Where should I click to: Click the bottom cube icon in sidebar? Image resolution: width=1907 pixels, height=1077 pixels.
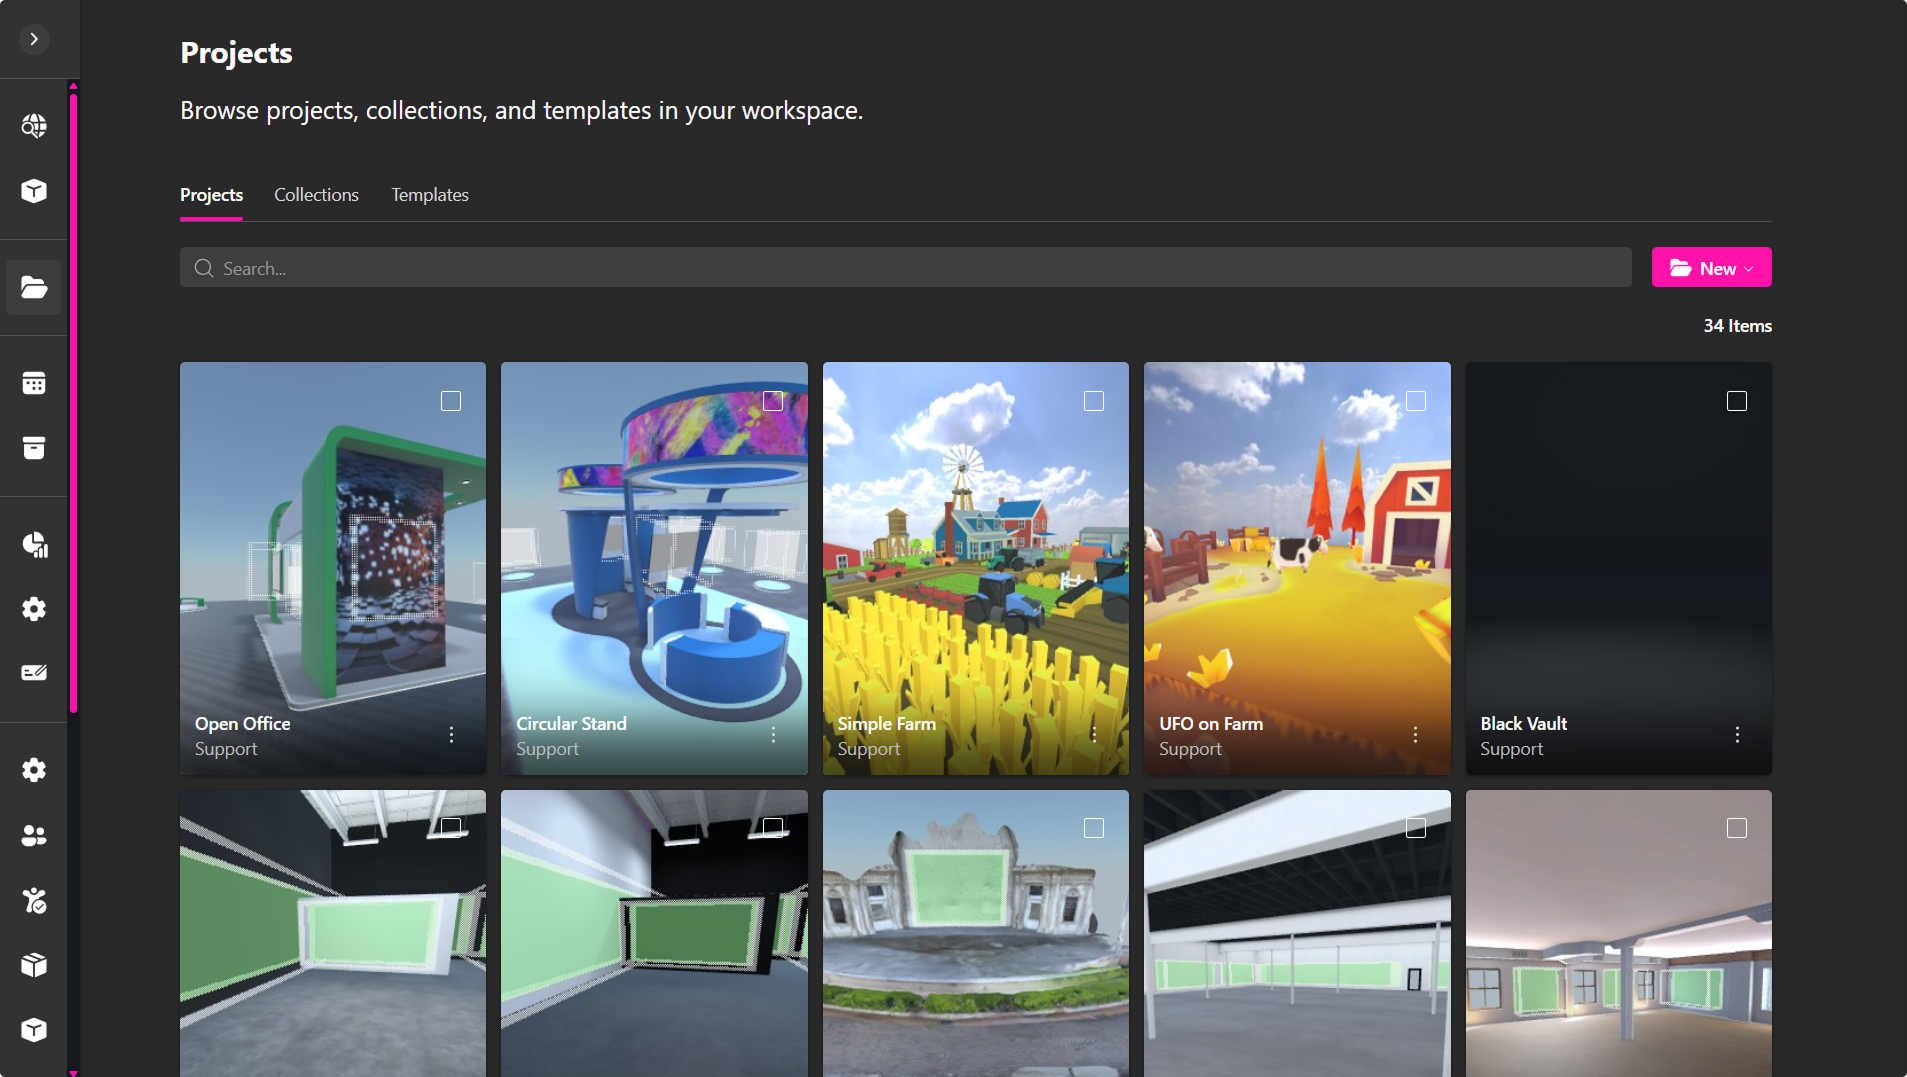[x=34, y=1030]
